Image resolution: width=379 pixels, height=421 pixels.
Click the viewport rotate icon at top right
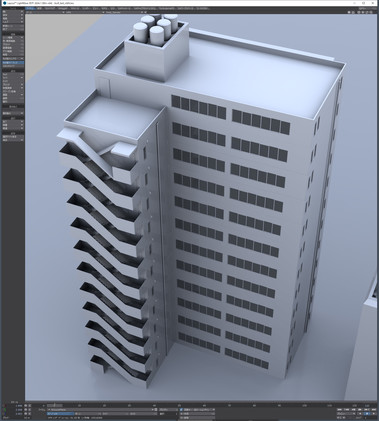coord(363,12)
